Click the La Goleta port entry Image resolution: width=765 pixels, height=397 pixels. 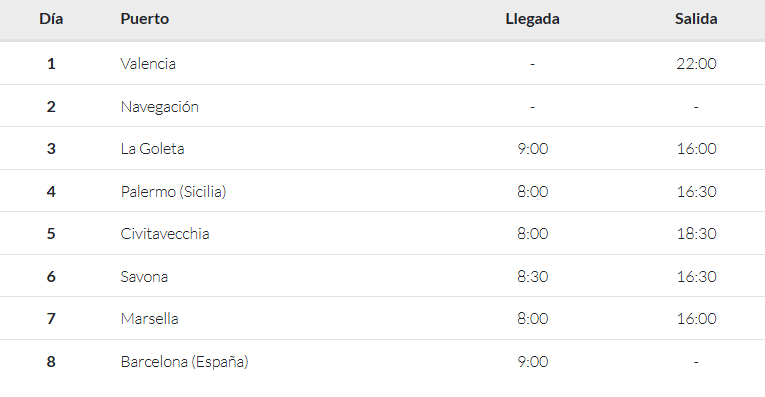click(x=152, y=148)
